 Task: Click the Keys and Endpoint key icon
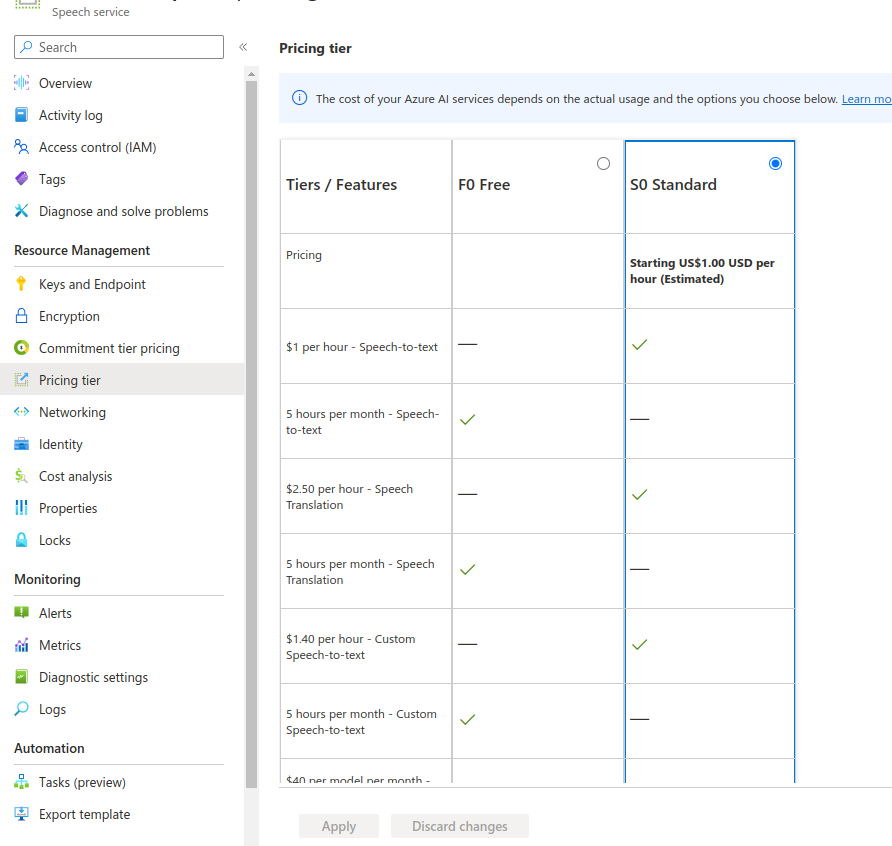coord(21,284)
